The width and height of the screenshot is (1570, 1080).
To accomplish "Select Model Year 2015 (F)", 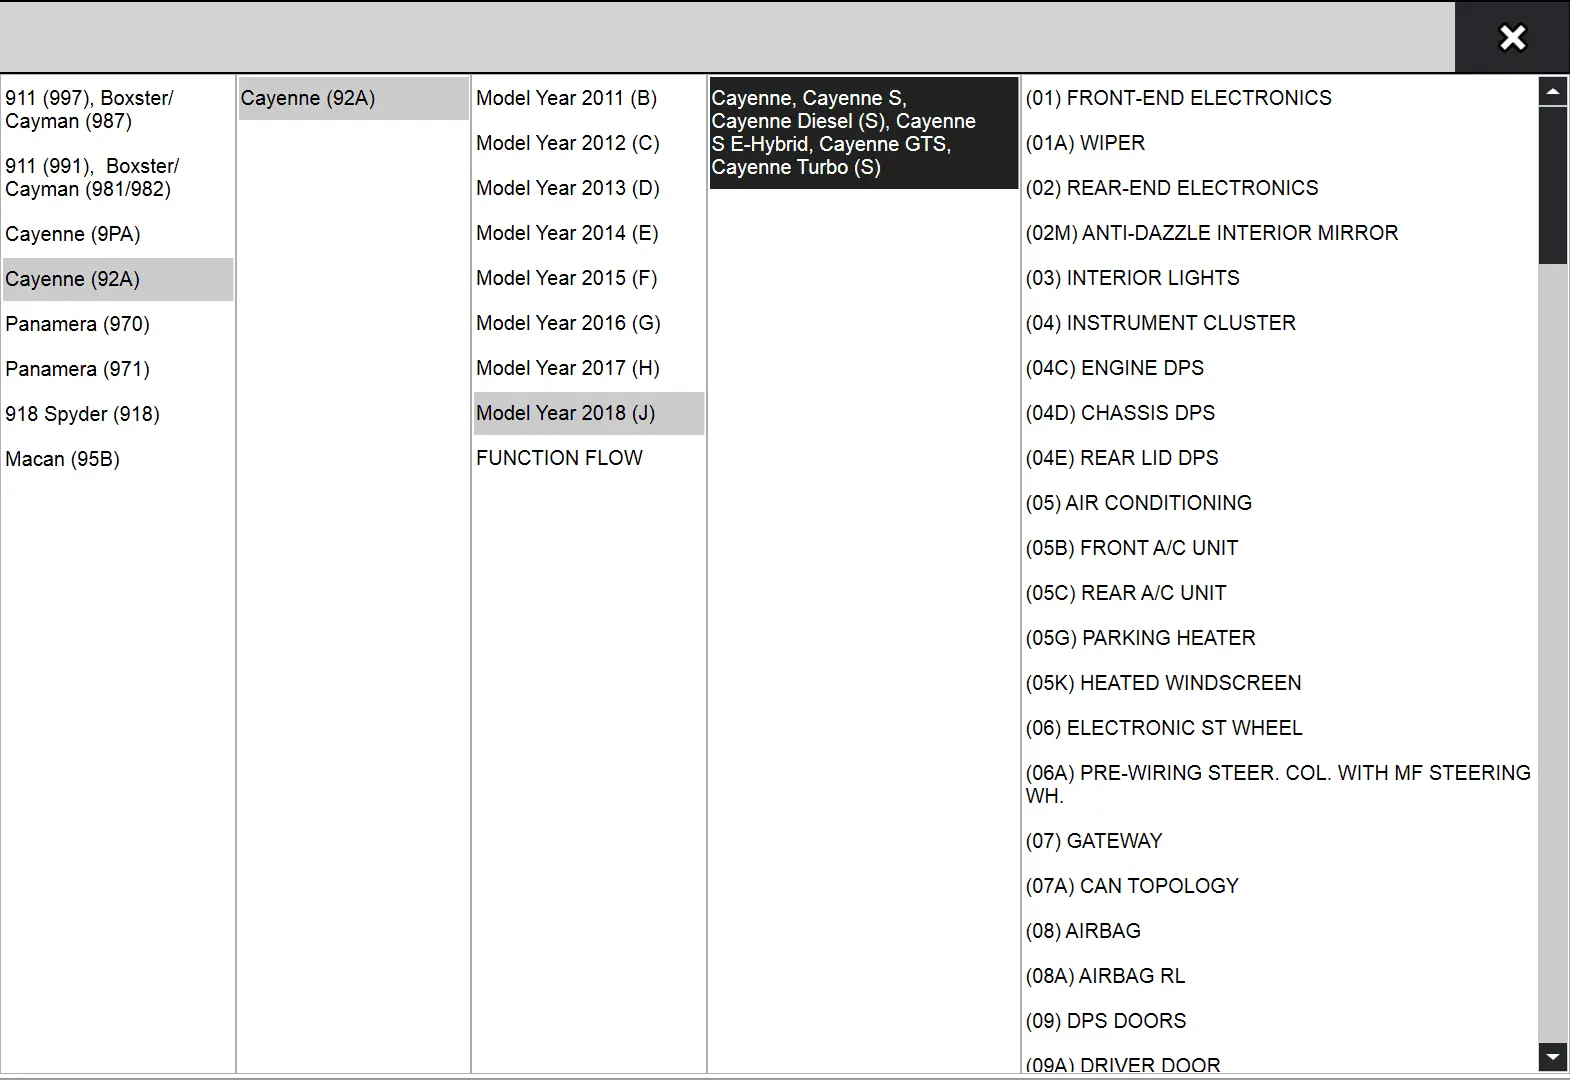I will 566,278.
